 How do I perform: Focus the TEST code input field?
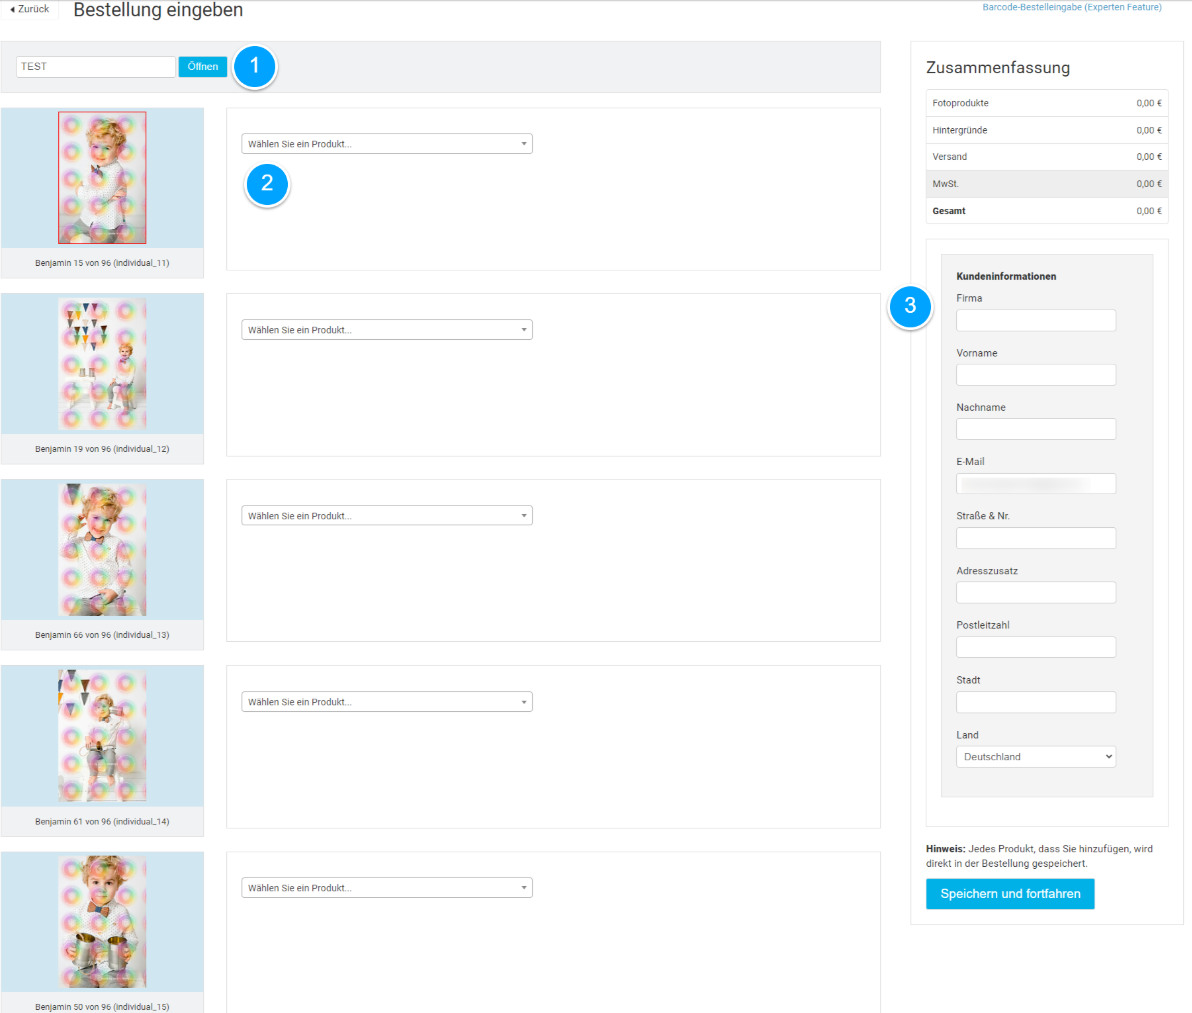pyautogui.click(x=96, y=66)
